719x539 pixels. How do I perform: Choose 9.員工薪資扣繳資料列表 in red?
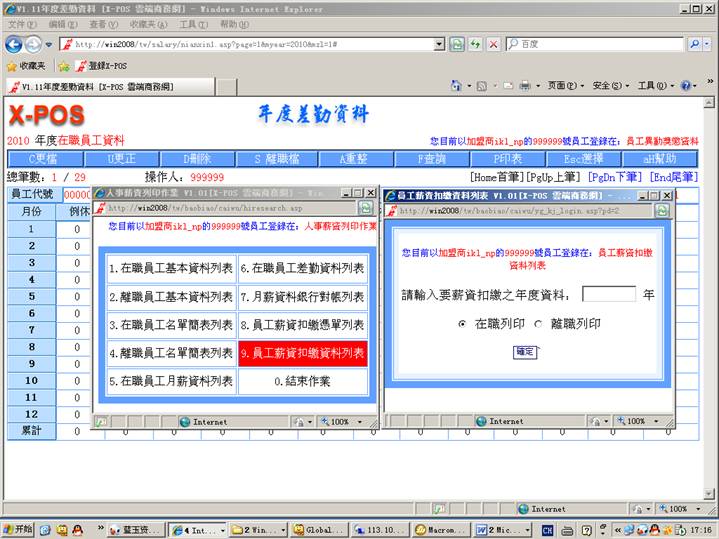click(303, 353)
